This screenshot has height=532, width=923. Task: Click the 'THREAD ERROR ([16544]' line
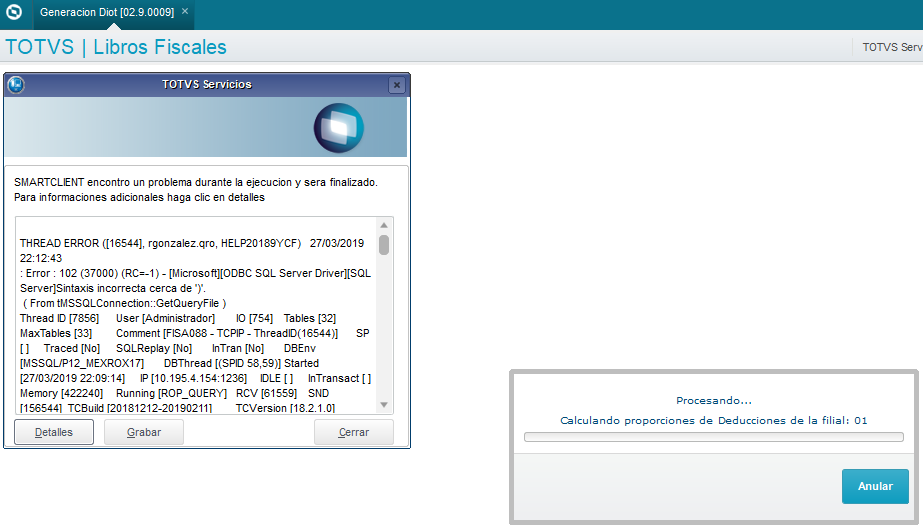point(192,243)
